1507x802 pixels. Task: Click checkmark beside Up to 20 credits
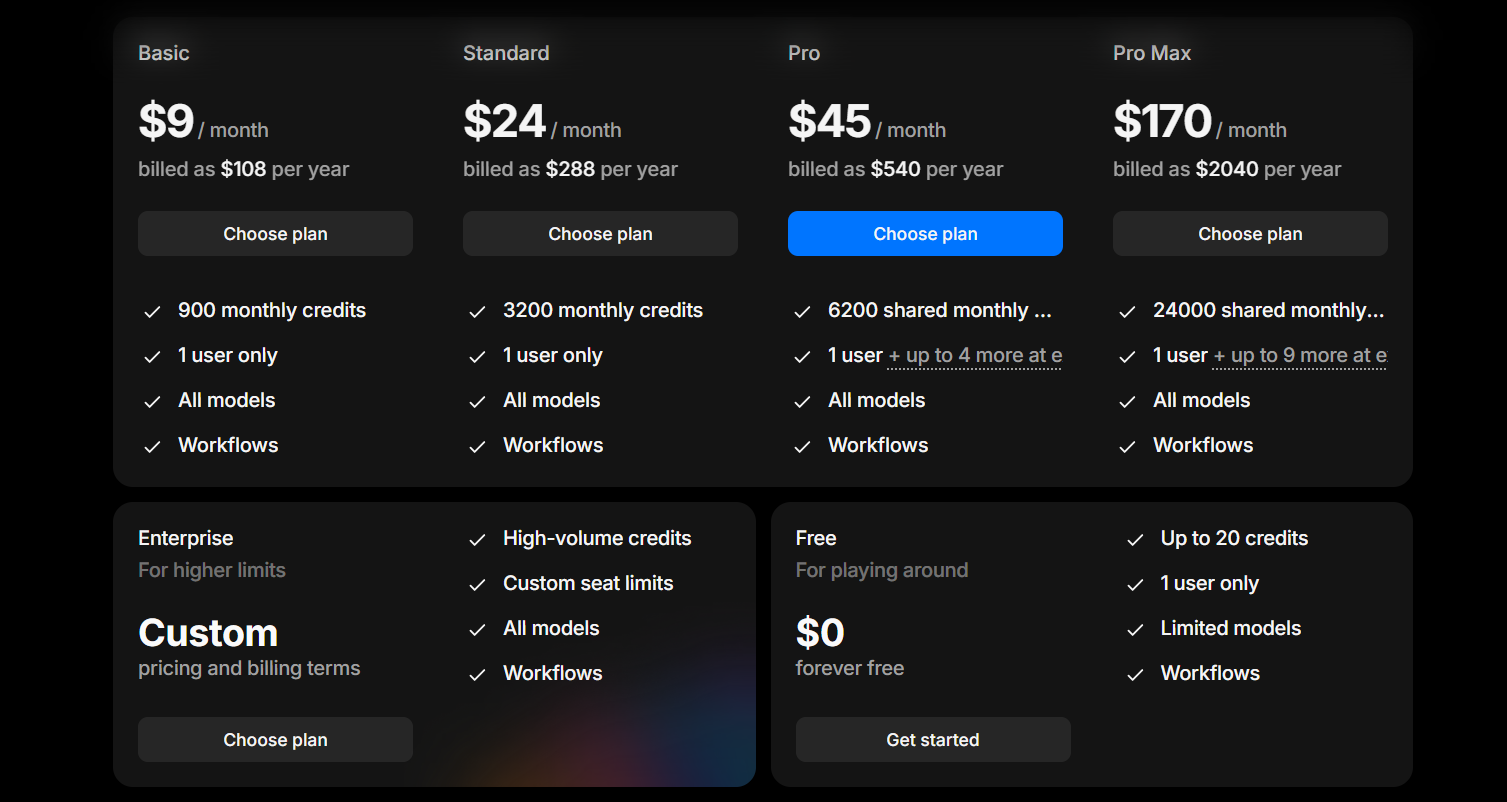pos(1135,540)
